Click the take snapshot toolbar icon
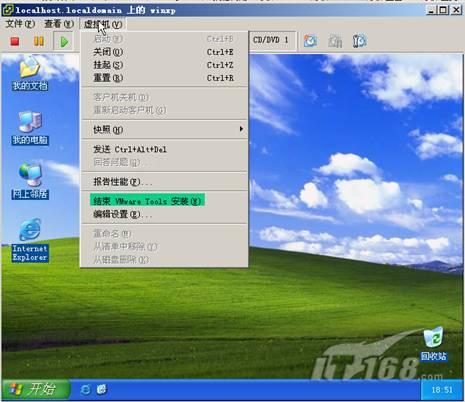Image resolution: width=465 pixels, height=402 pixels. click(310, 41)
